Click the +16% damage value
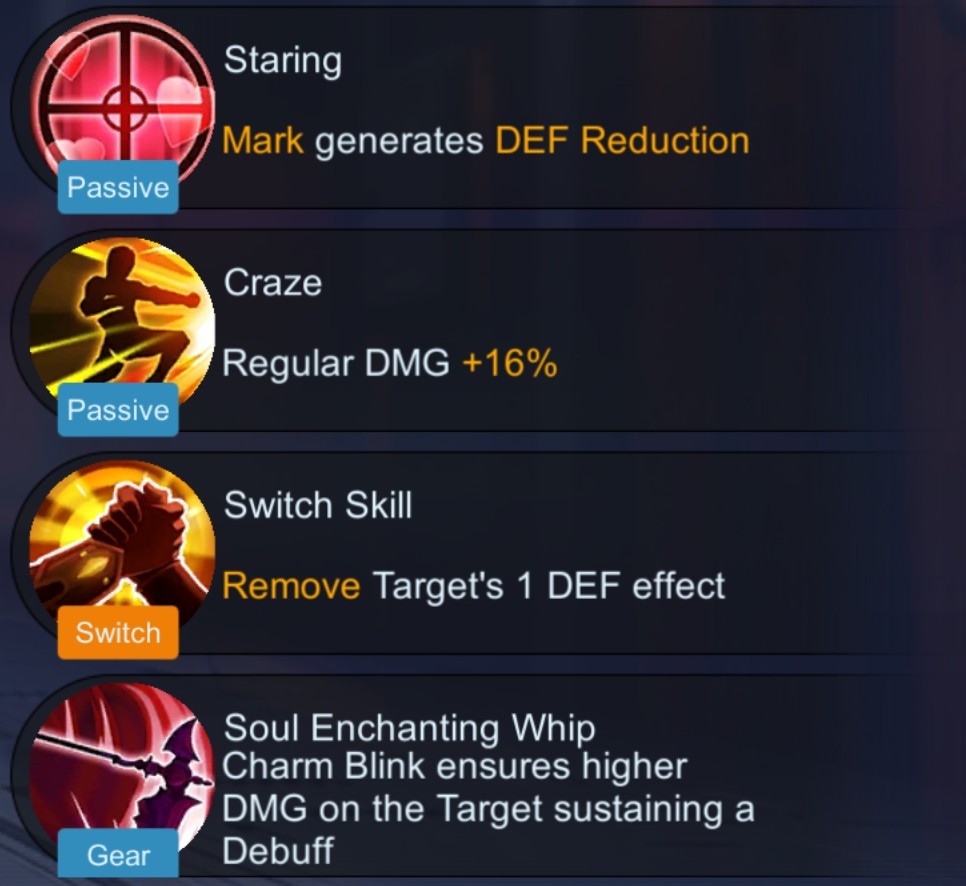966x886 pixels. tap(510, 362)
